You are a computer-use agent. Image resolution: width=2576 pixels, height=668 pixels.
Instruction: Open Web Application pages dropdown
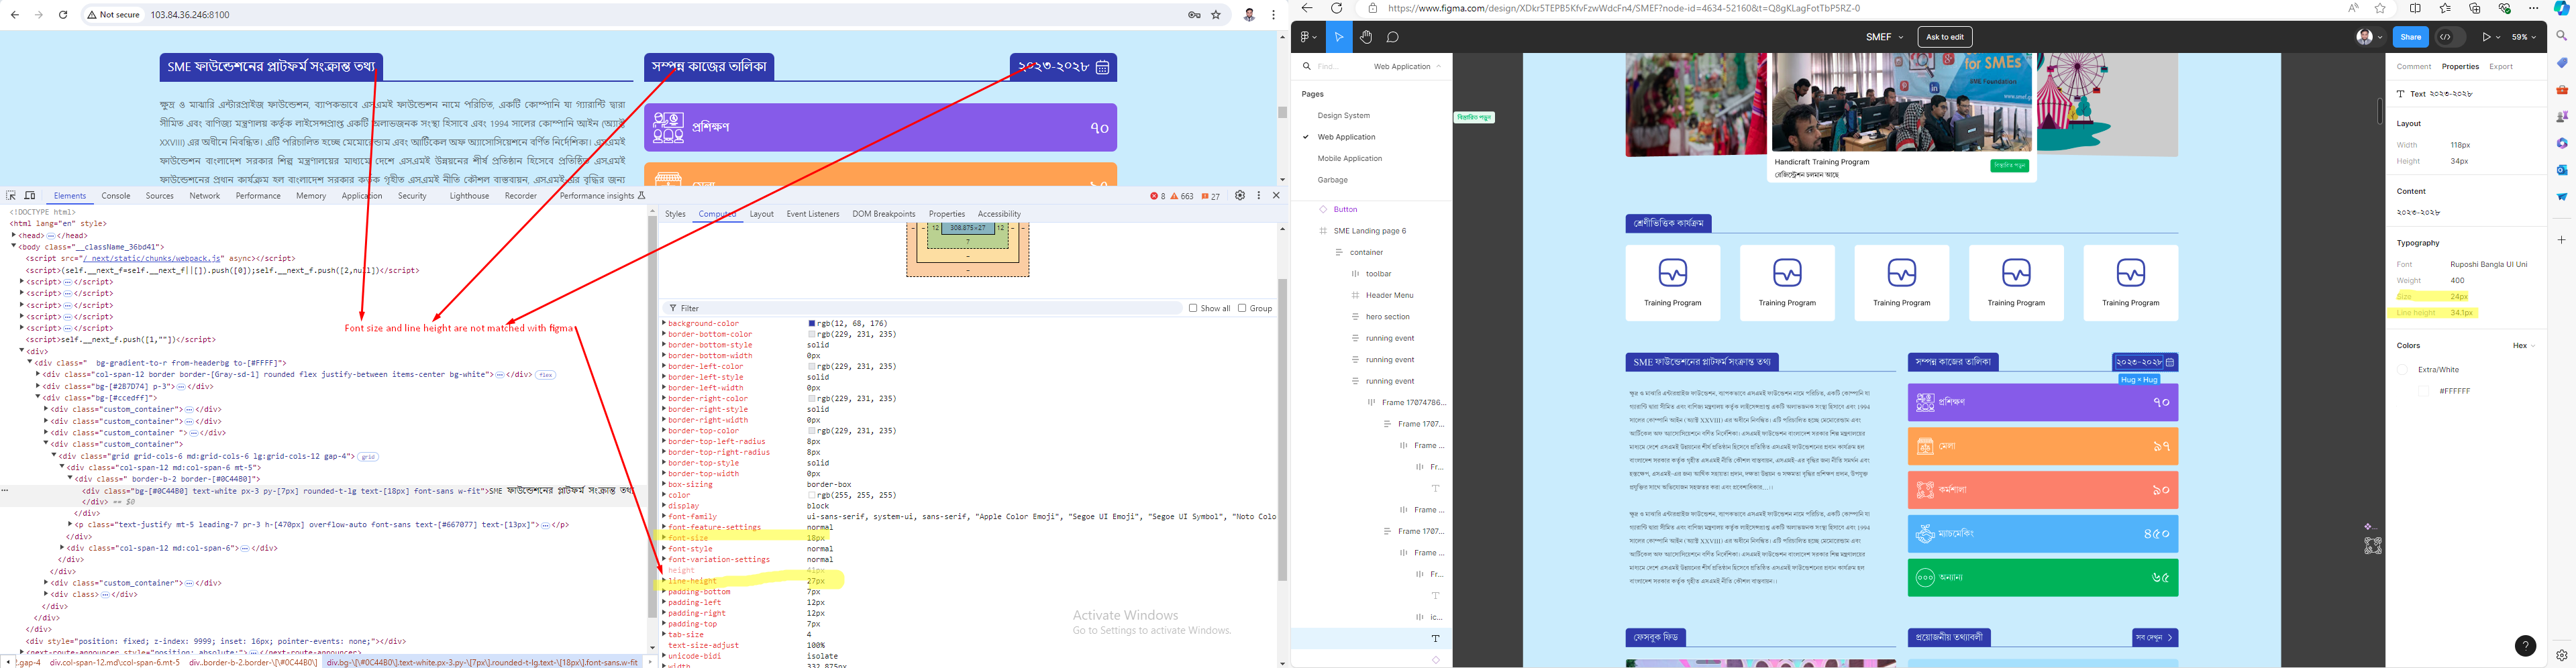1407,67
